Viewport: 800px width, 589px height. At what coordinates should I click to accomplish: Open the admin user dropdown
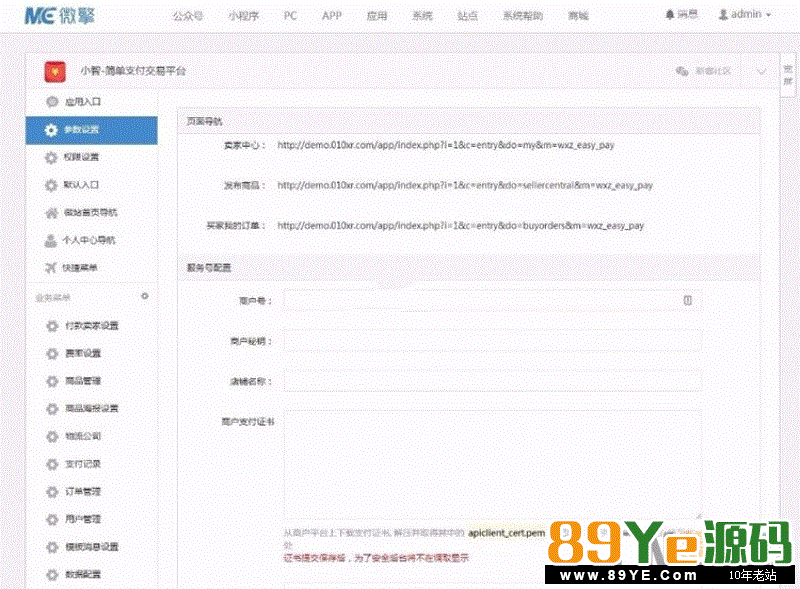[745, 15]
